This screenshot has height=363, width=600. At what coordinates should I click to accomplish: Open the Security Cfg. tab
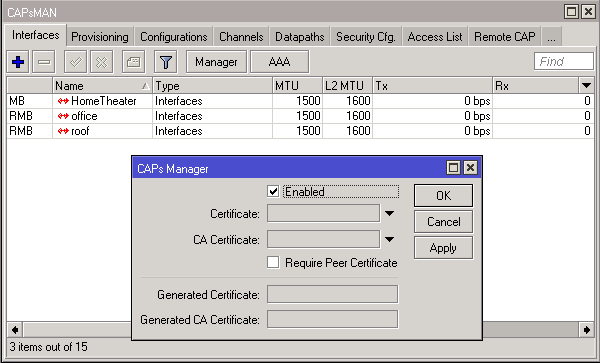pyautogui.click(x=366, y=37)
